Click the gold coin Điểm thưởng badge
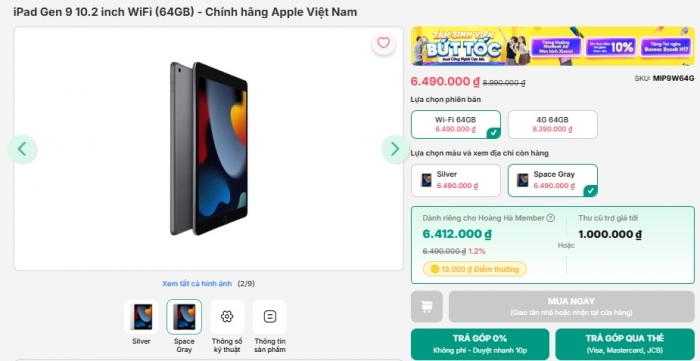Image resolution: width=700 pixels, height=361 pixels. [475, 269]
